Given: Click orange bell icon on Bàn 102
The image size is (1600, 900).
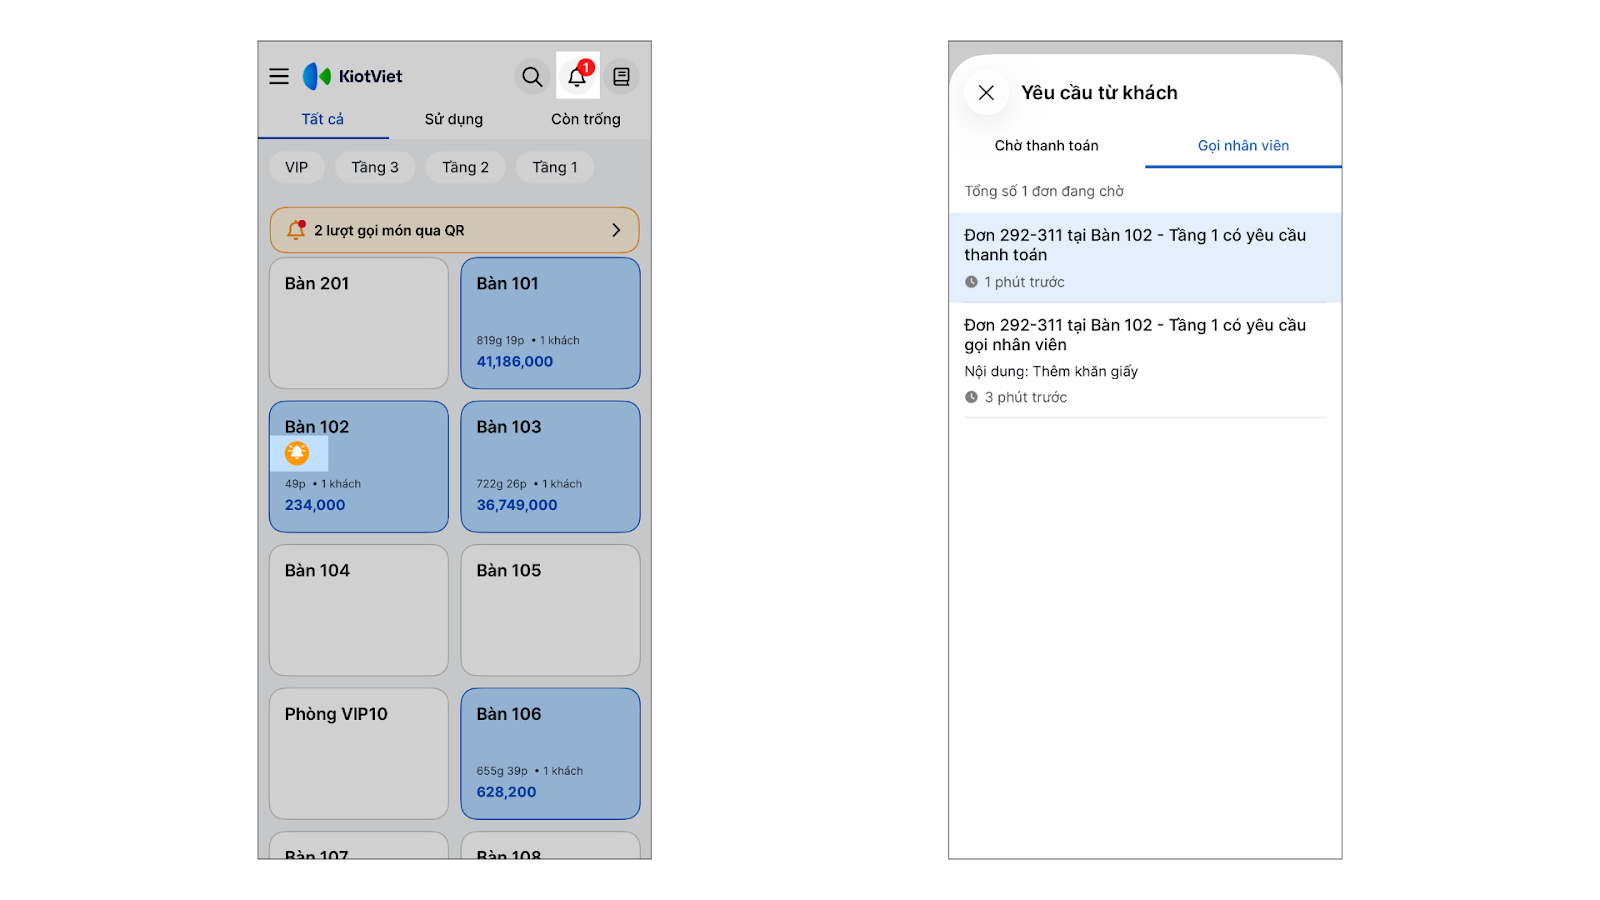Looking at the screenshot, I should 297,453.
